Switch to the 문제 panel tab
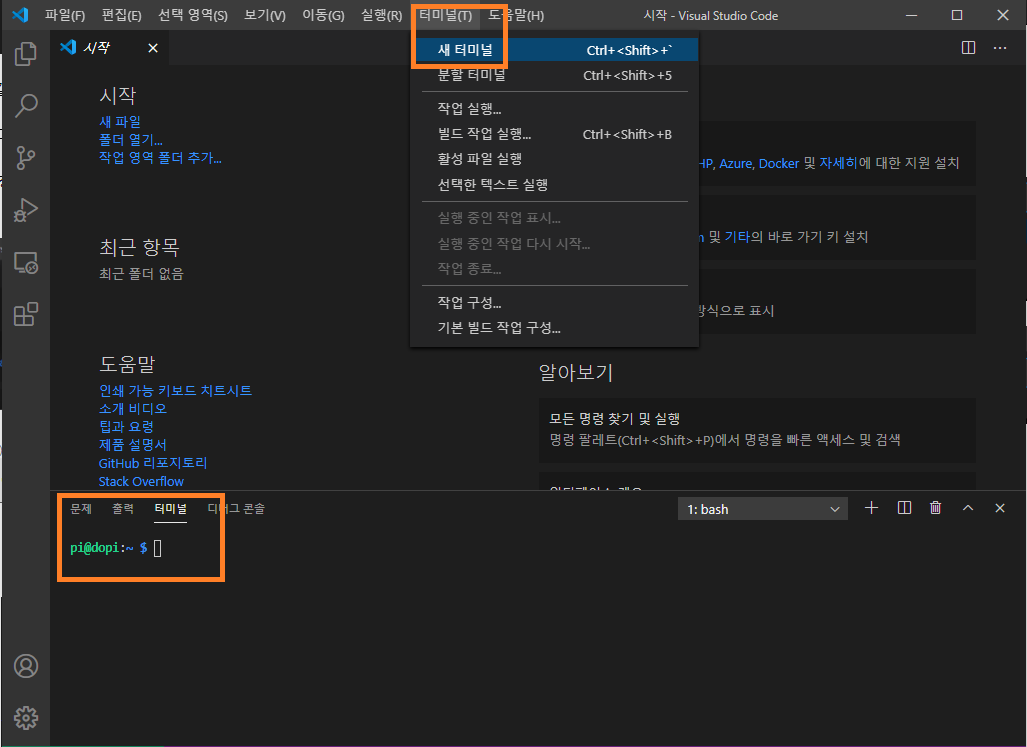Viewport: 1027px width, 747px height. tap(81, 509)
